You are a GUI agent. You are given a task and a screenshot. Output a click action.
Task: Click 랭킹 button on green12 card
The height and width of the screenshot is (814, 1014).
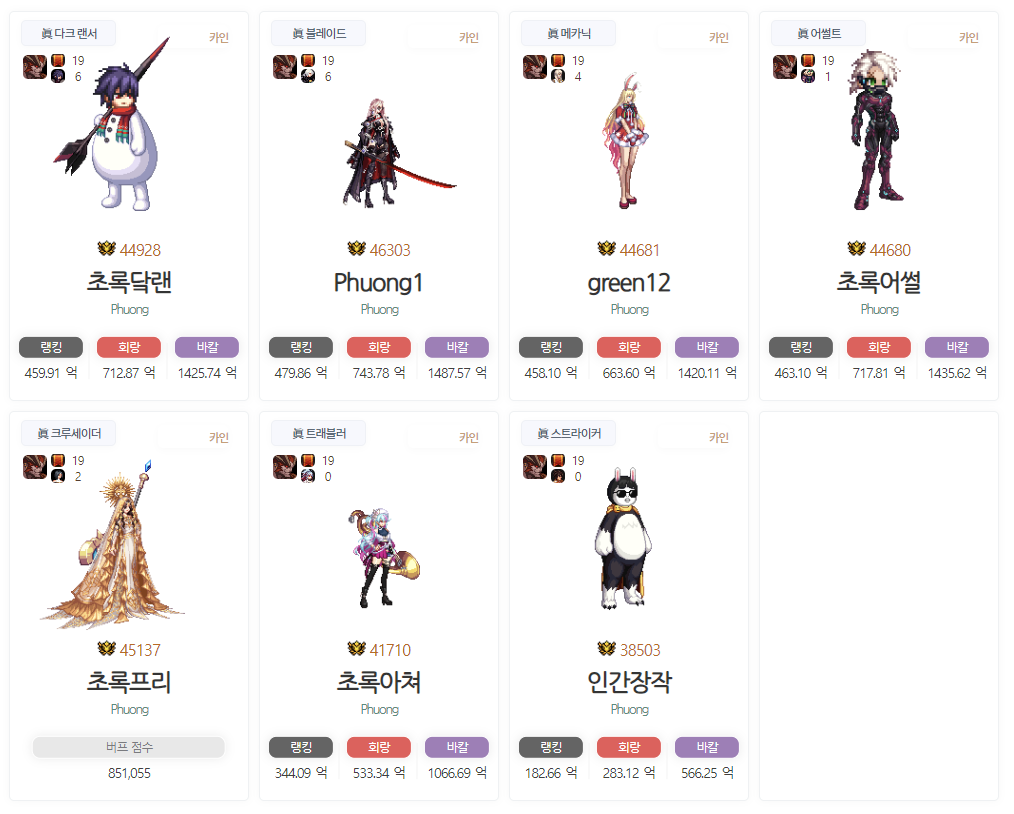(x=551, y=347)
